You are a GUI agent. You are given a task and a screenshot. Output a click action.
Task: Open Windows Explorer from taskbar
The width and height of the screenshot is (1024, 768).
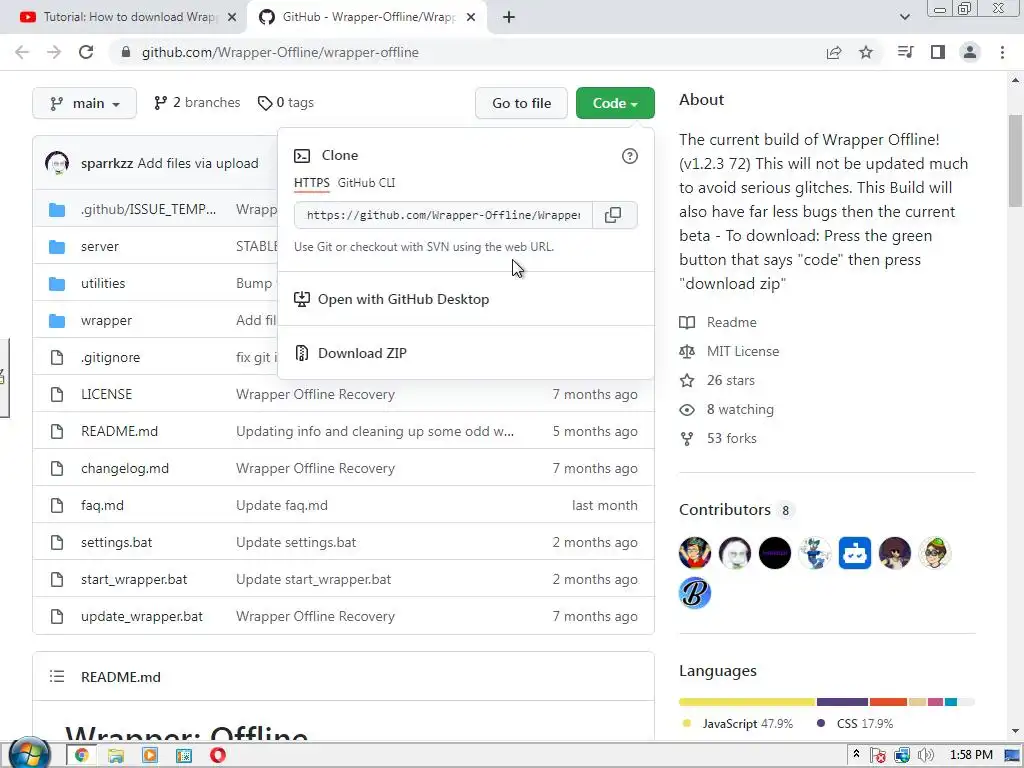click(x=116, y=755)
